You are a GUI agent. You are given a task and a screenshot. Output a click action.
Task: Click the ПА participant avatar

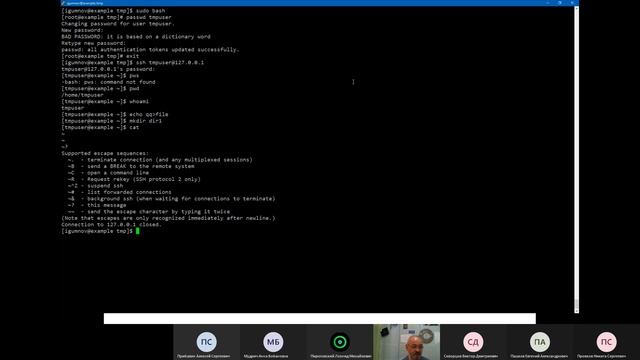(x=540, y=342)
